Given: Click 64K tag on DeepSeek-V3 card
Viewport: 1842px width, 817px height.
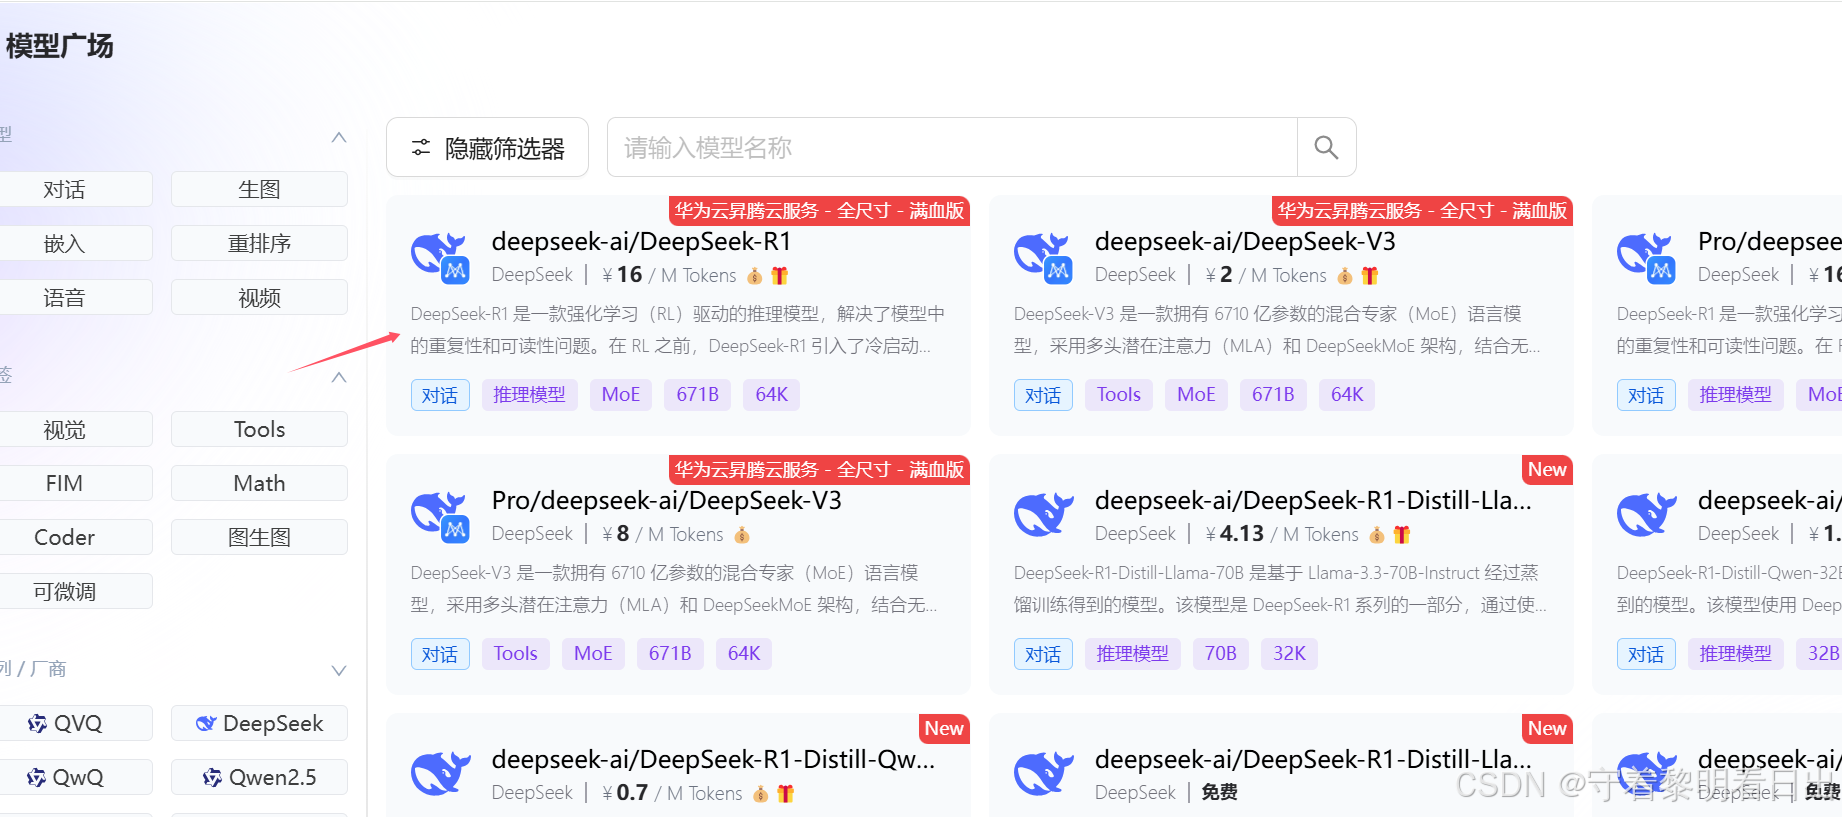Looking at the screenshot, I should tap(1347, 395).
